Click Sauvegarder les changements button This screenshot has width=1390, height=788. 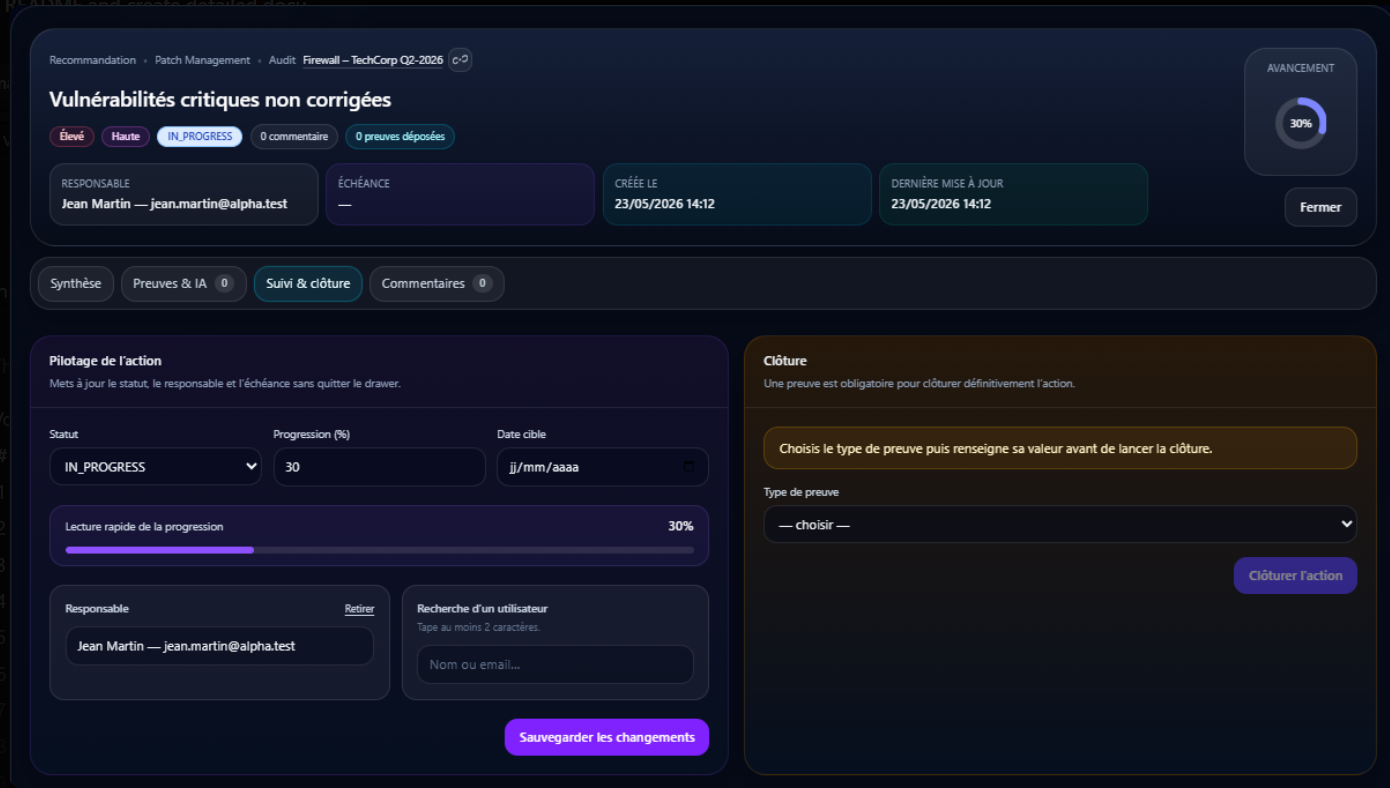607,737
